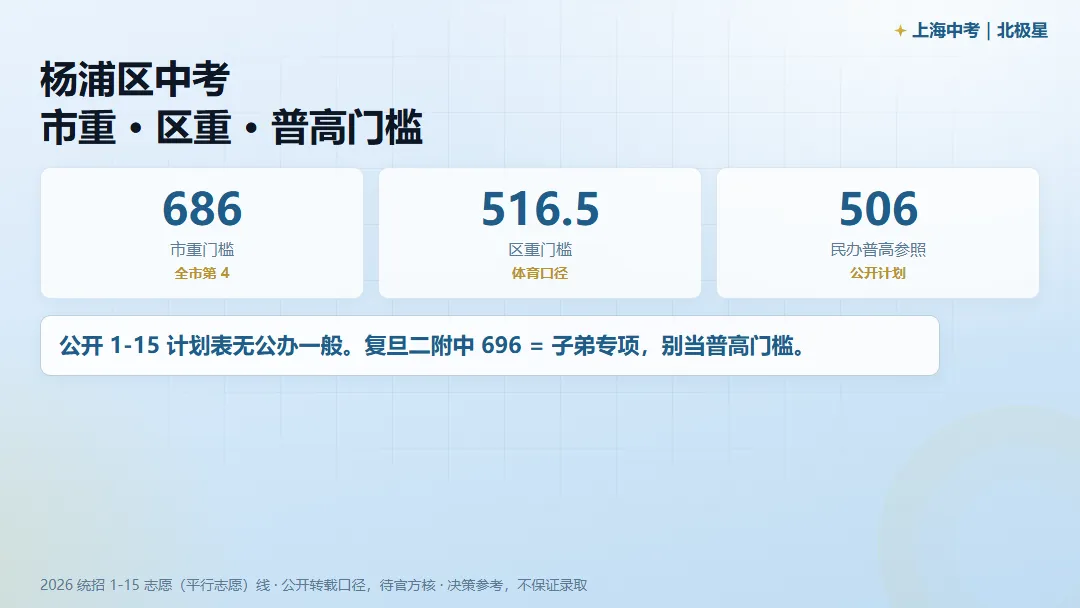The image size is (1080, 608).
Task: Click the gold star icon beside 上海中考
Action: [900, 31]
